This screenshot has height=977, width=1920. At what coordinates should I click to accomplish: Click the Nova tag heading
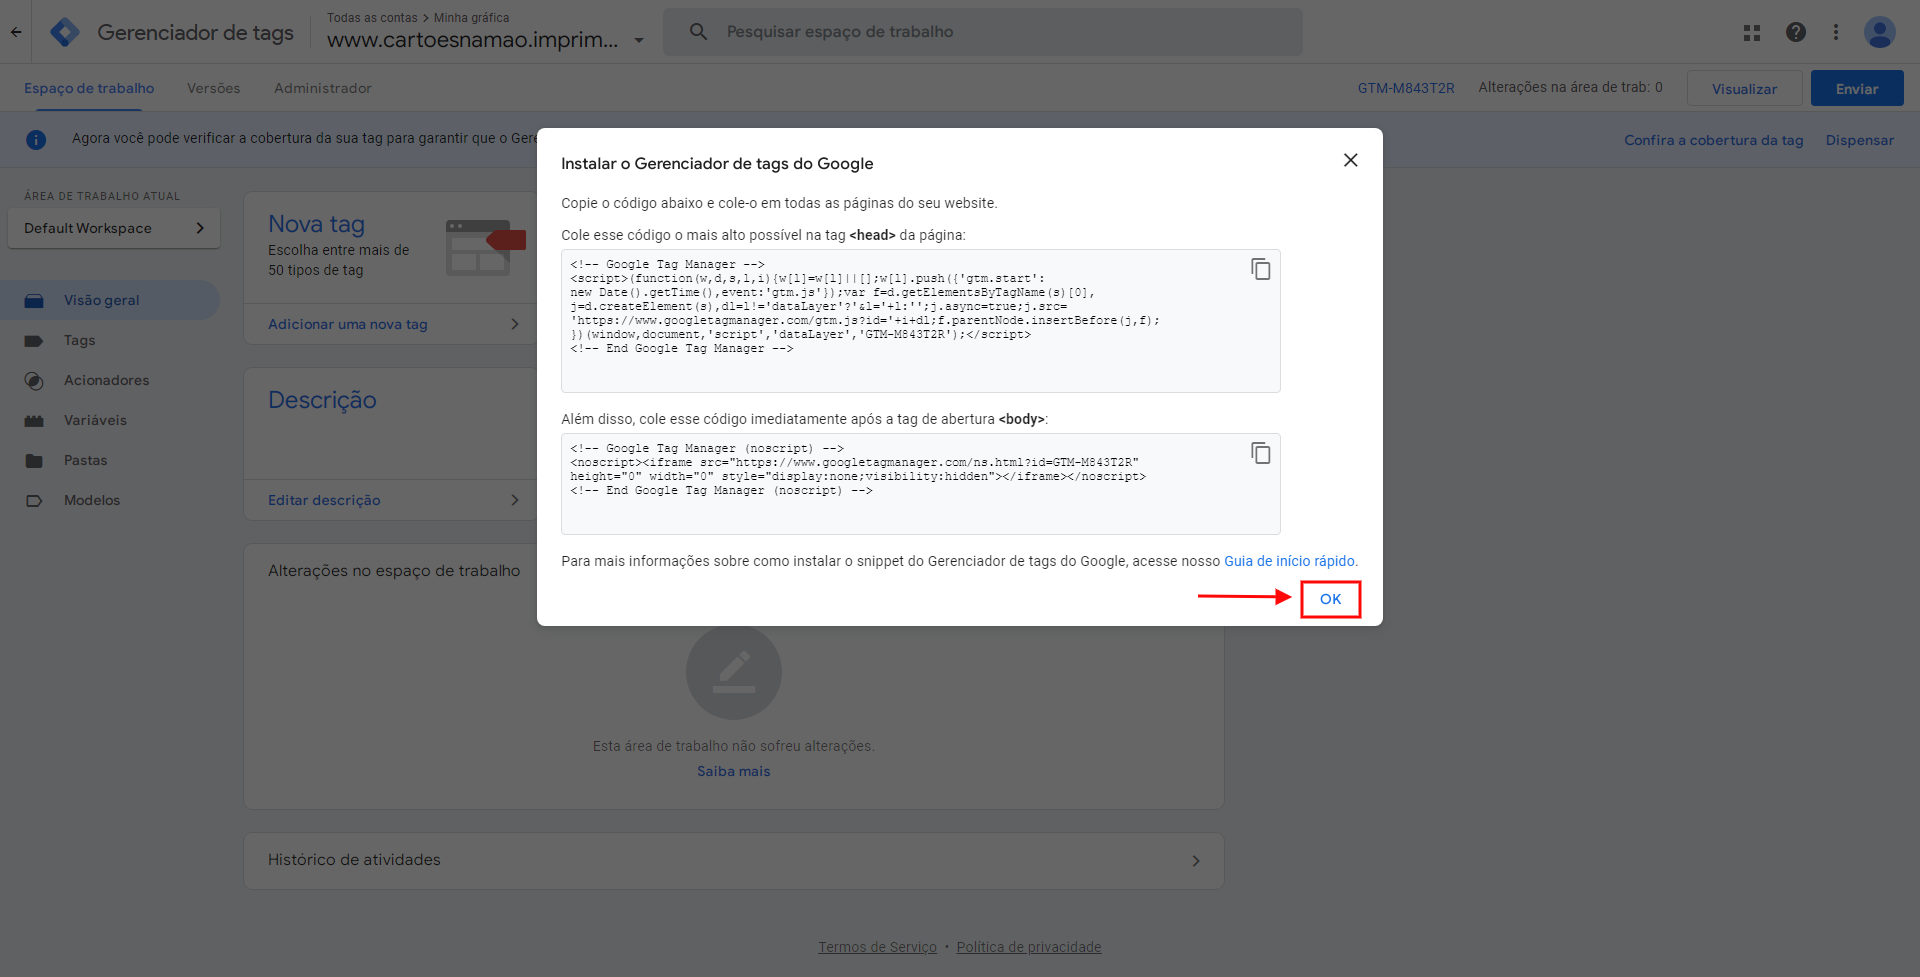click(x=316, y=224)
